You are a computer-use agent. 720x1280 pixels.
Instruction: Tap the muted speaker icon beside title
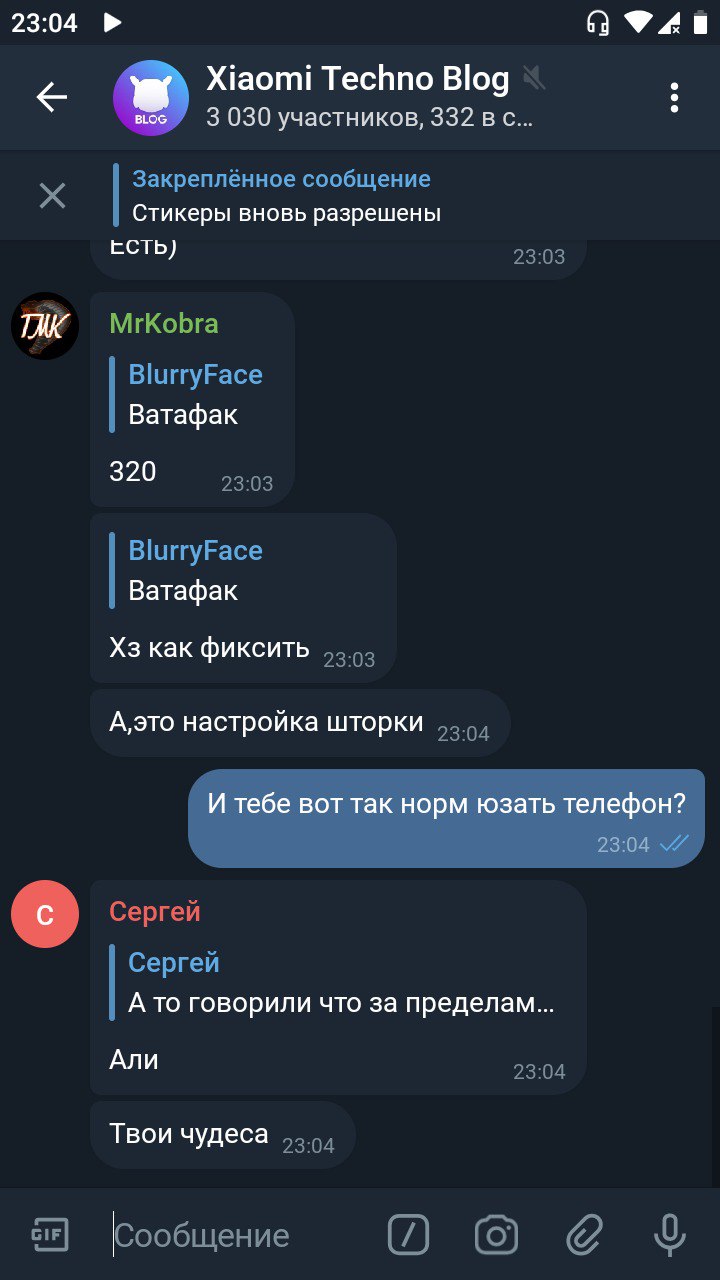click(534, 78)
